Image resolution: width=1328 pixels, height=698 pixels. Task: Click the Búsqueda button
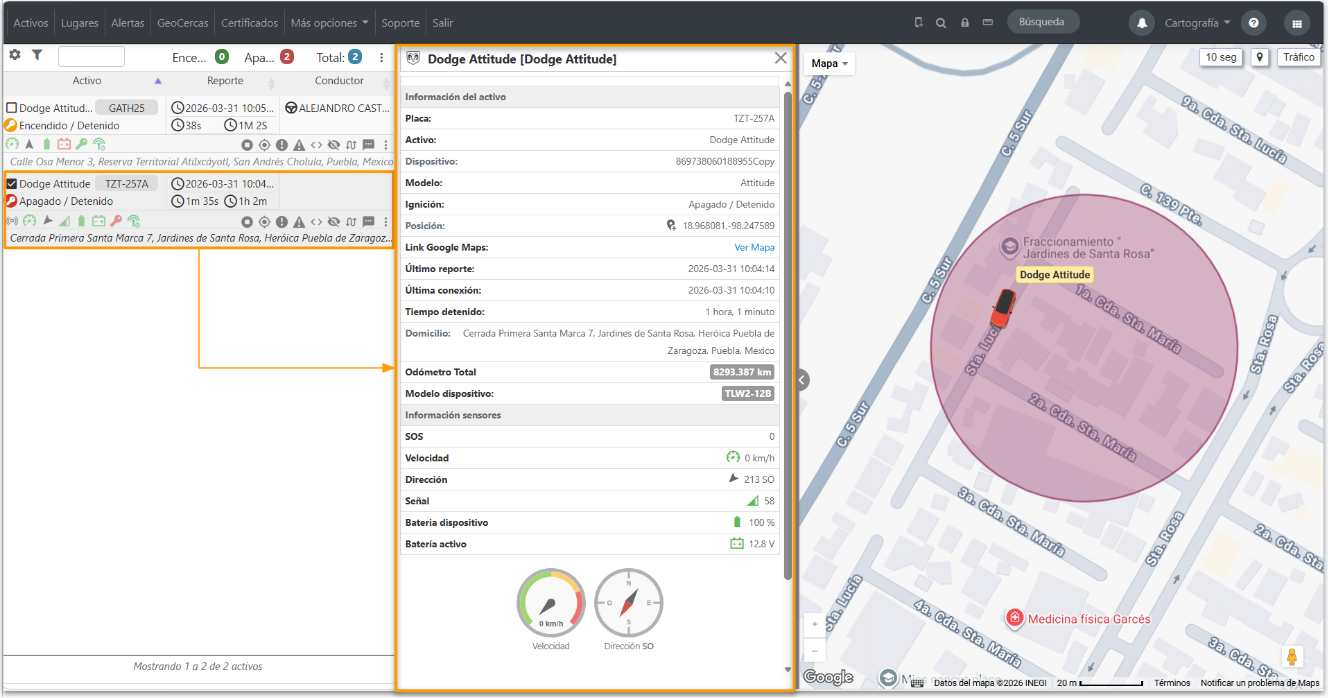[x=1043, y=22]
